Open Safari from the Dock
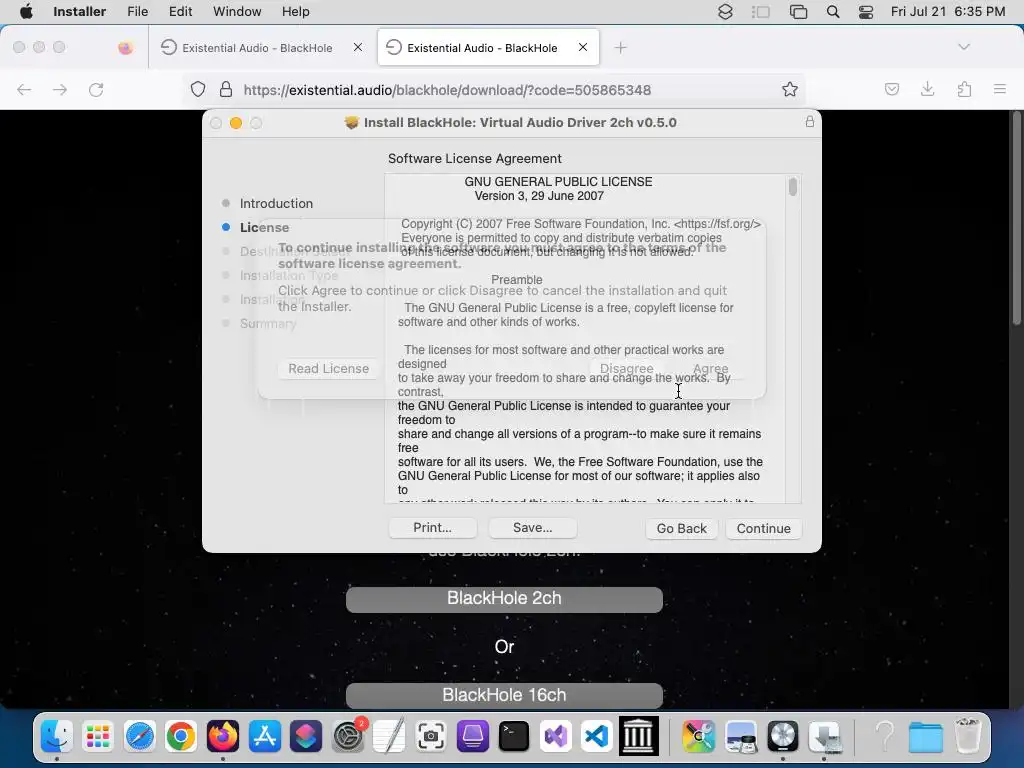Image resolution: width=1024 pixels, height=768 pixels. coord(140,736)
